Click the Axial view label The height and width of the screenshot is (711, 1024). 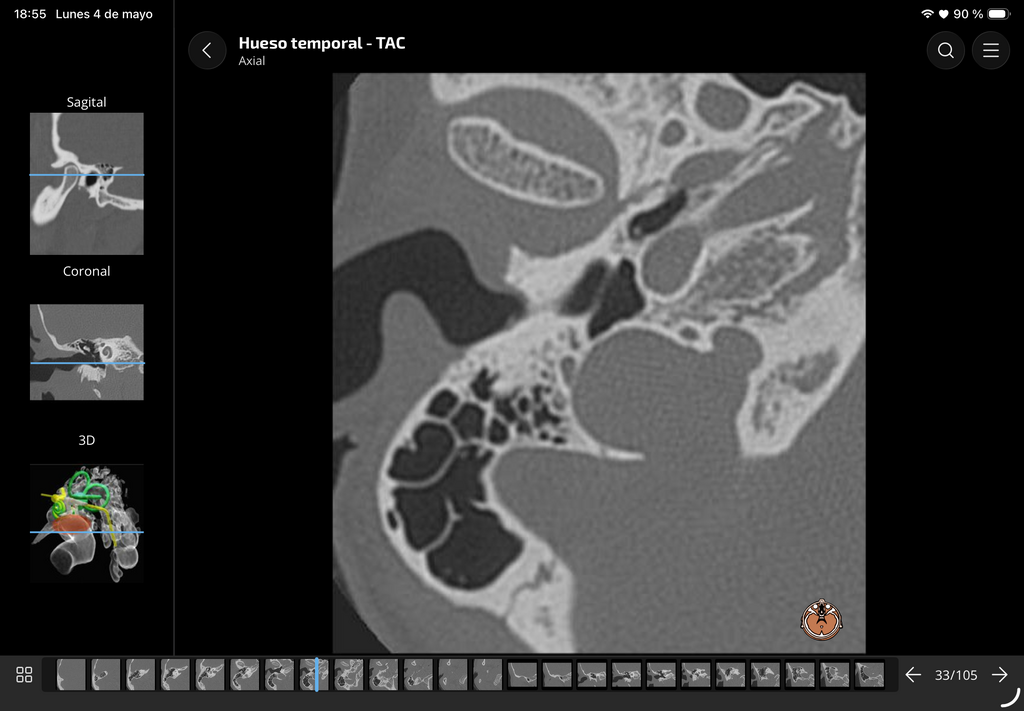point(251,61)
